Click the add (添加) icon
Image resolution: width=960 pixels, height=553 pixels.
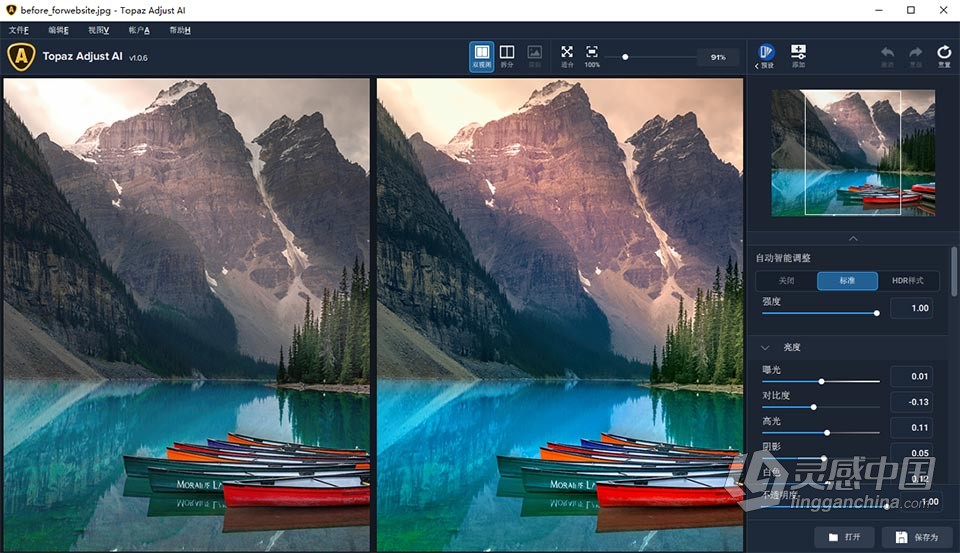798,55
